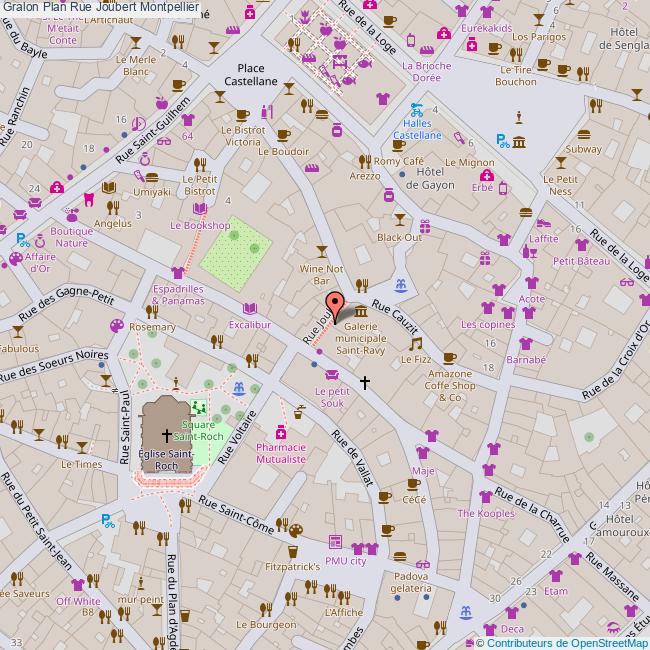Image resolution: width=650 pixels, height=650 pixels.
Task: Select the green park area near Le Bookshop
Action: point(235,246)
